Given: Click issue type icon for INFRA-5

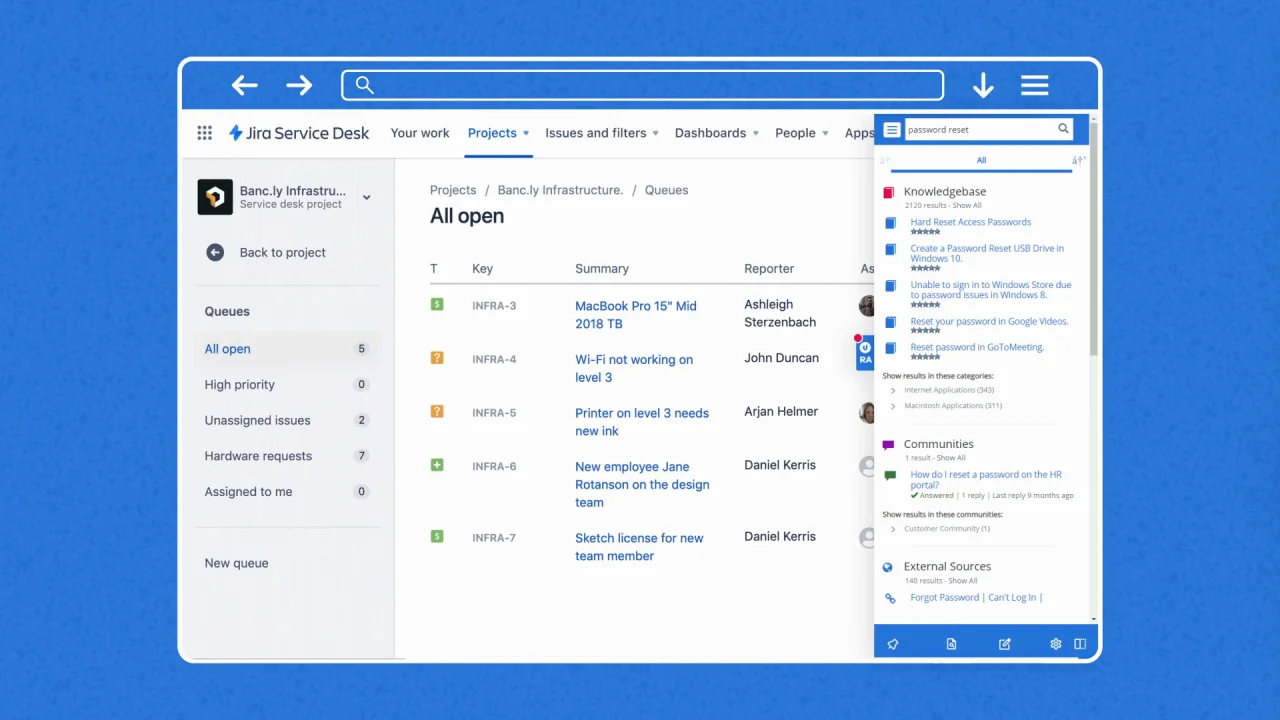Looking at the screenshot, I should 437,411.
